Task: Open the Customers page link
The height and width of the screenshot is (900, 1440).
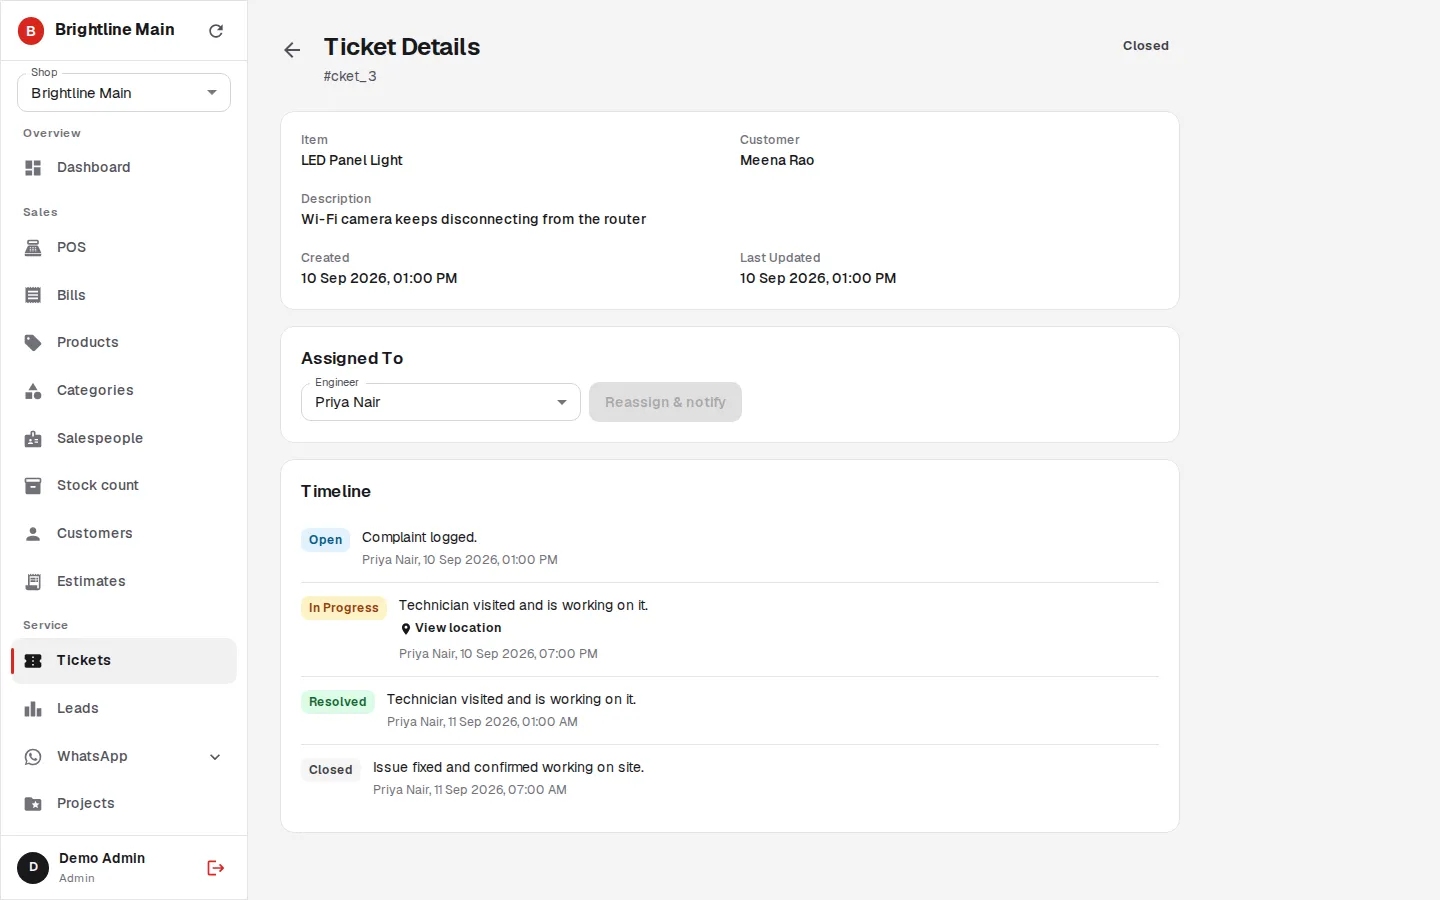Action: click(124, 534)
